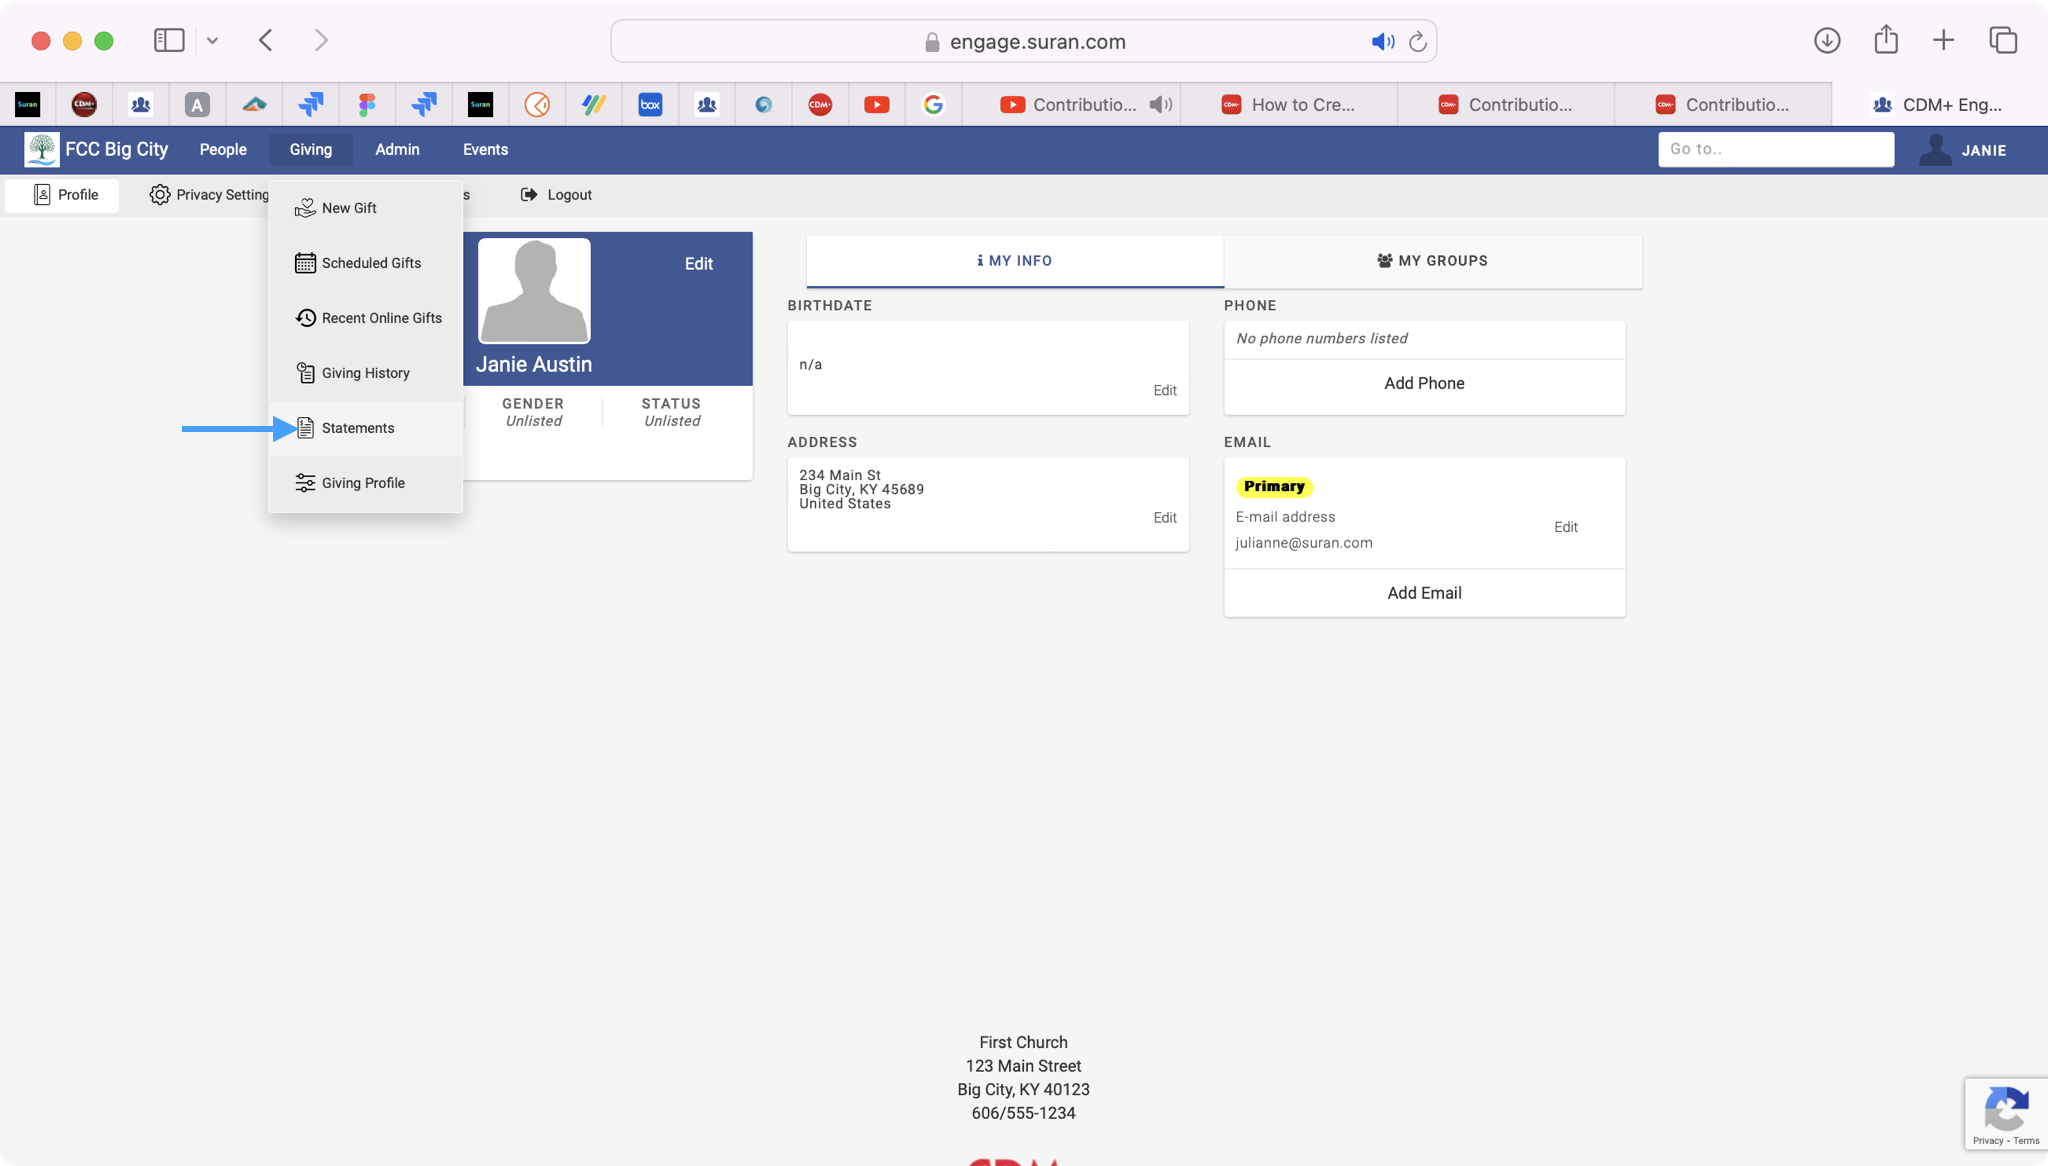
Task: Click the Giving Profile sliders icon
Action: point(305,483)
